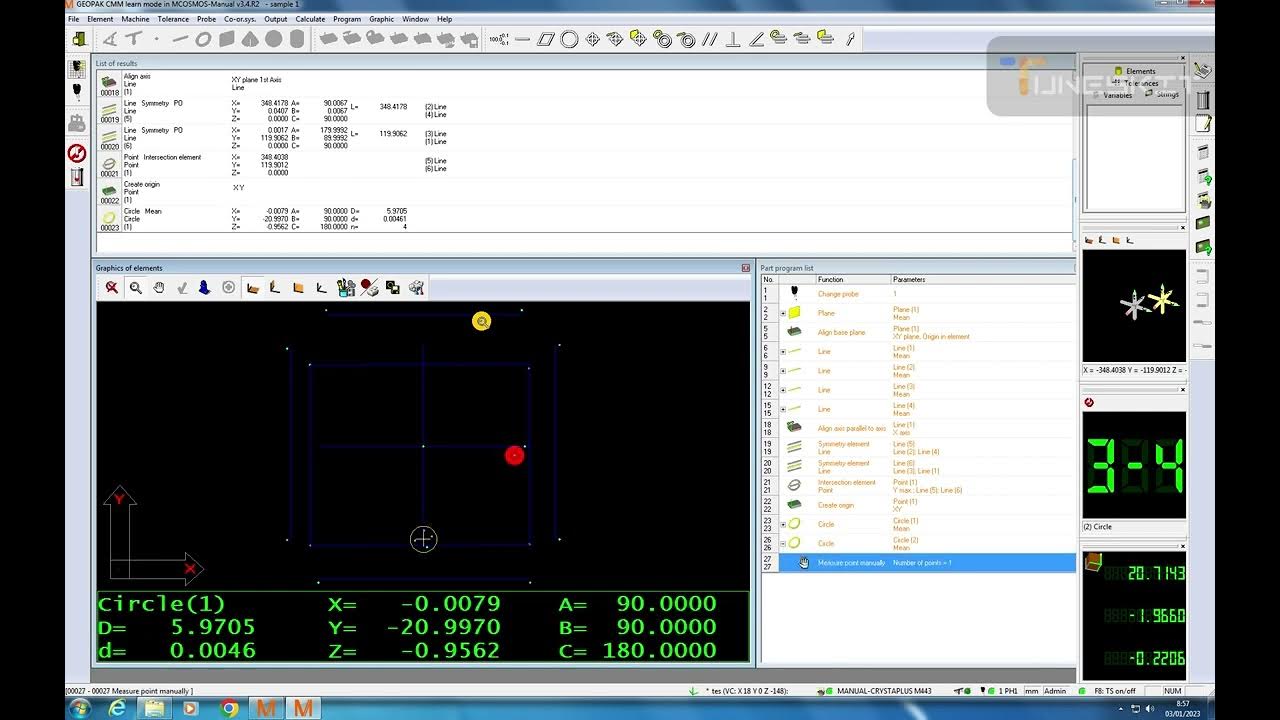
Task: Click the Function column header
Action: click(x=853, y=280)
